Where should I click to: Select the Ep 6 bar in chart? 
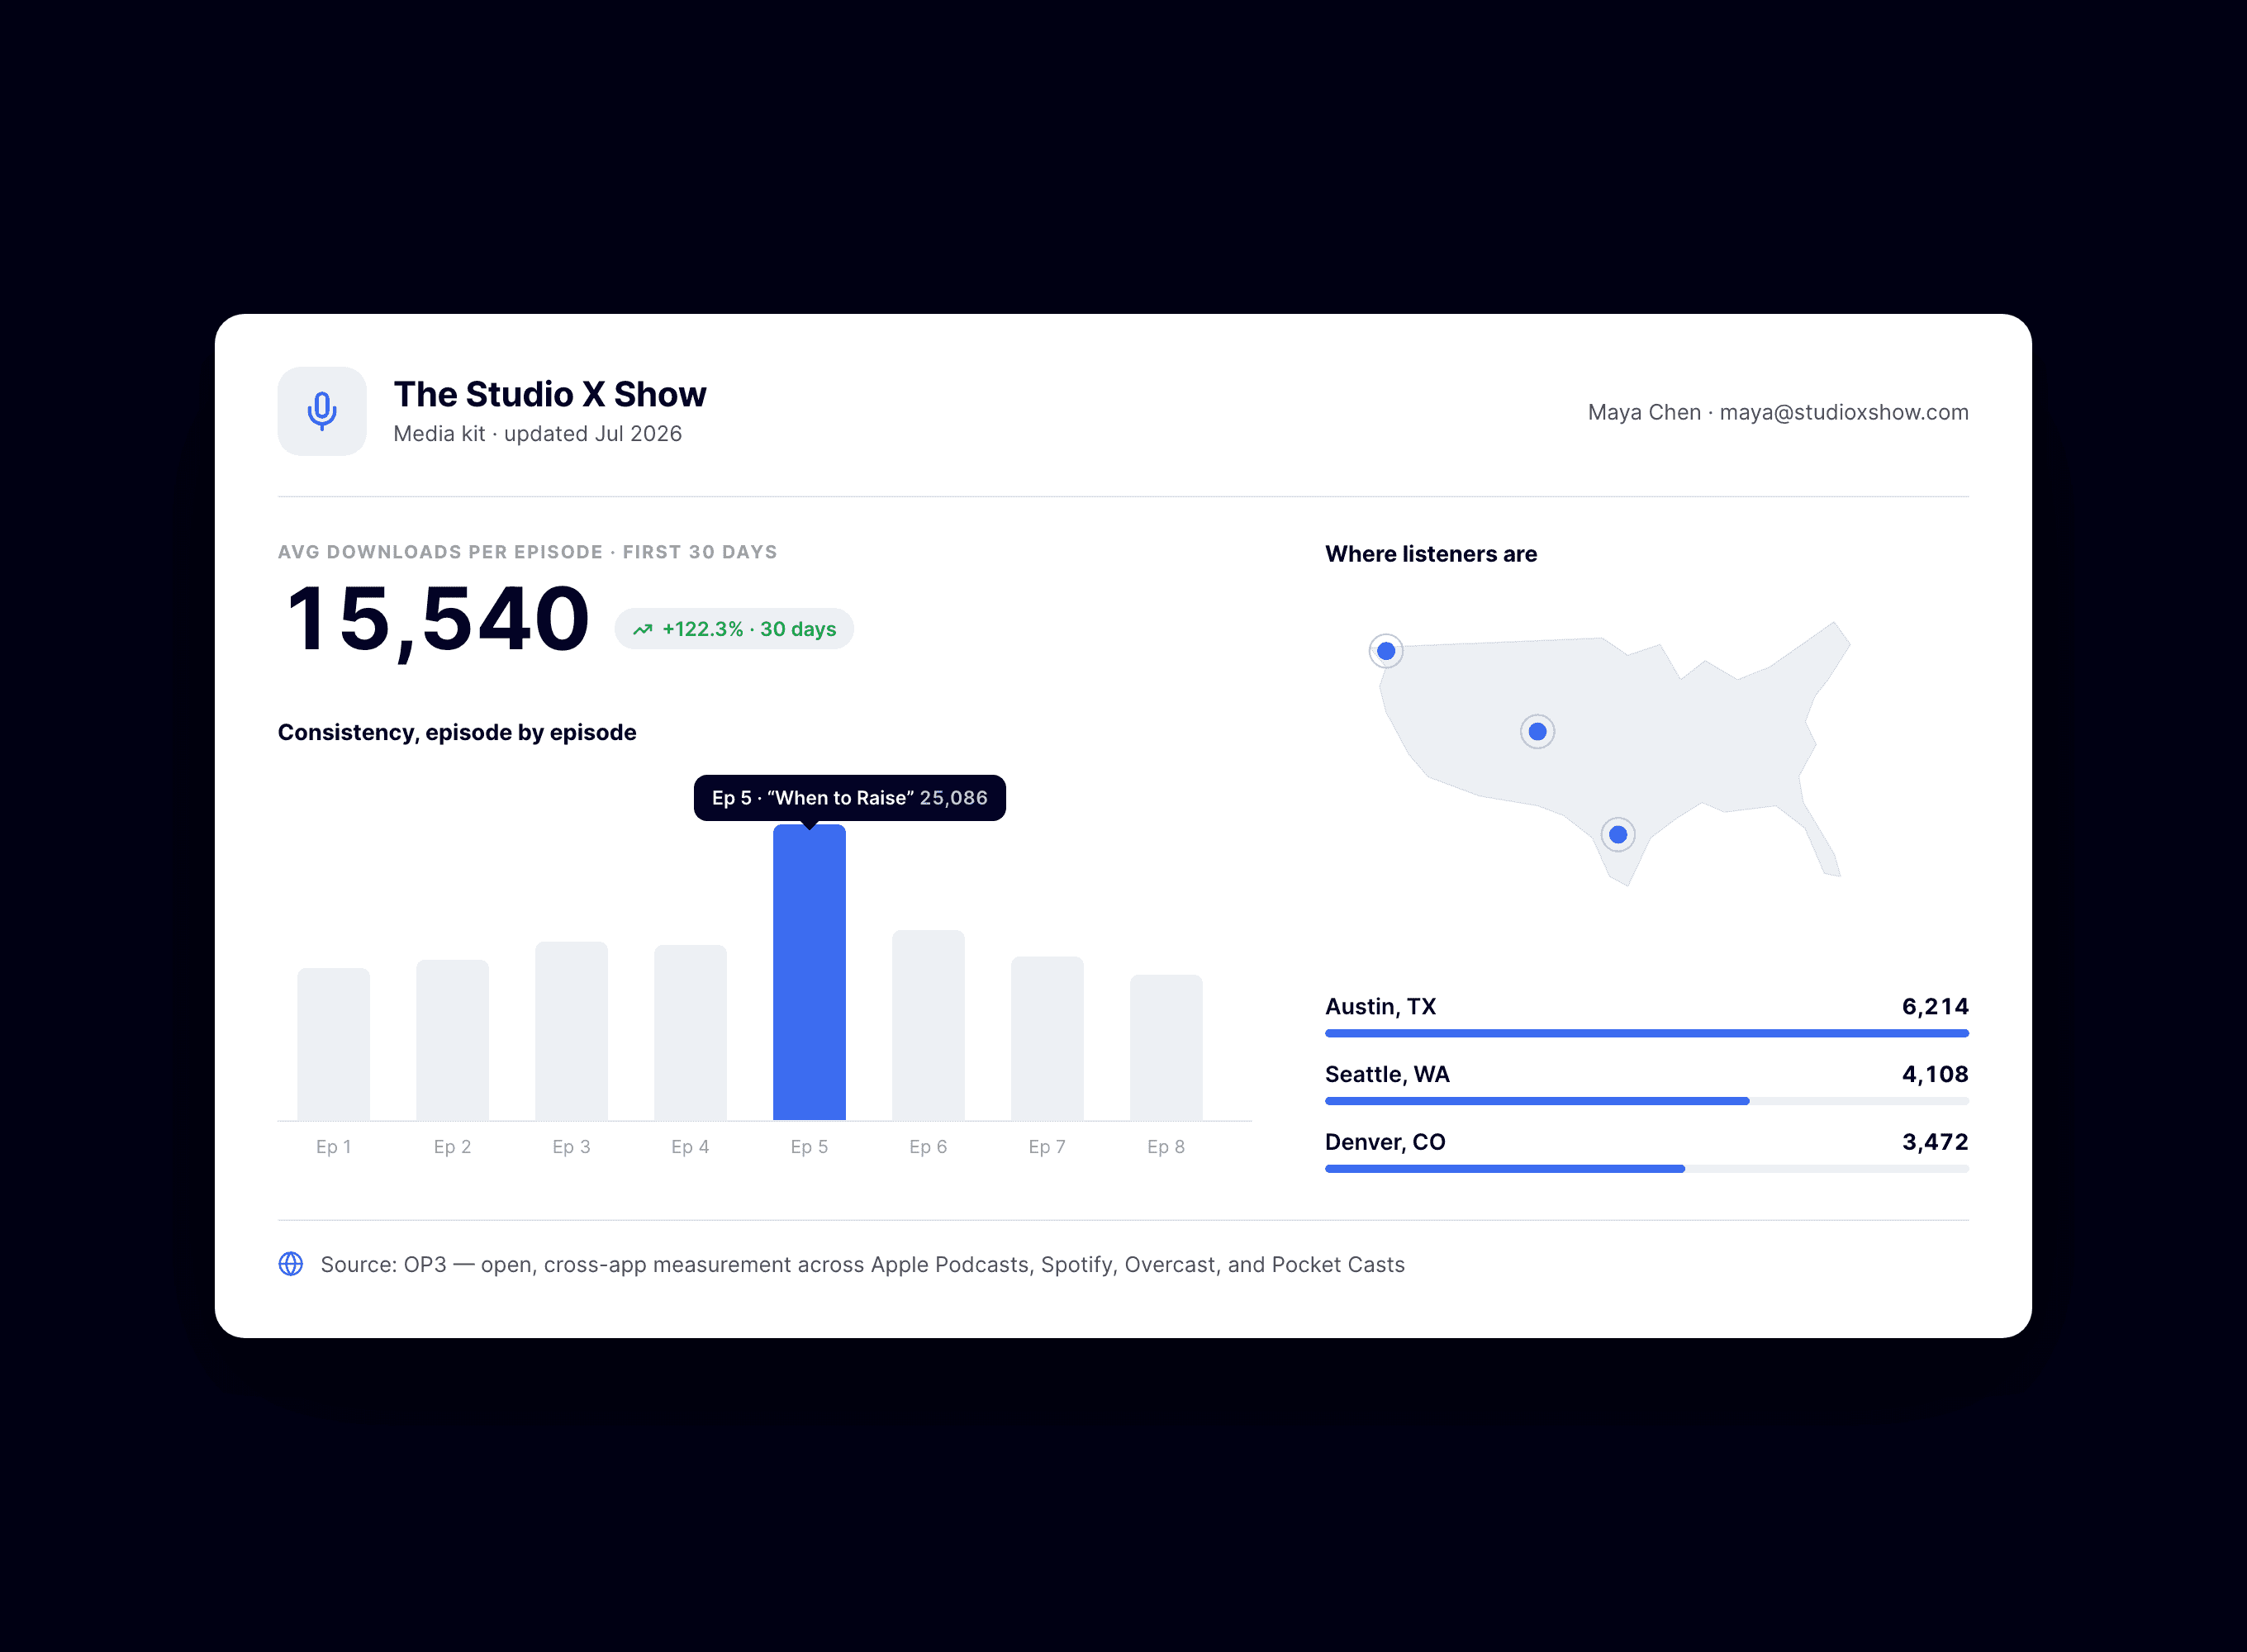click(928, 1025)
